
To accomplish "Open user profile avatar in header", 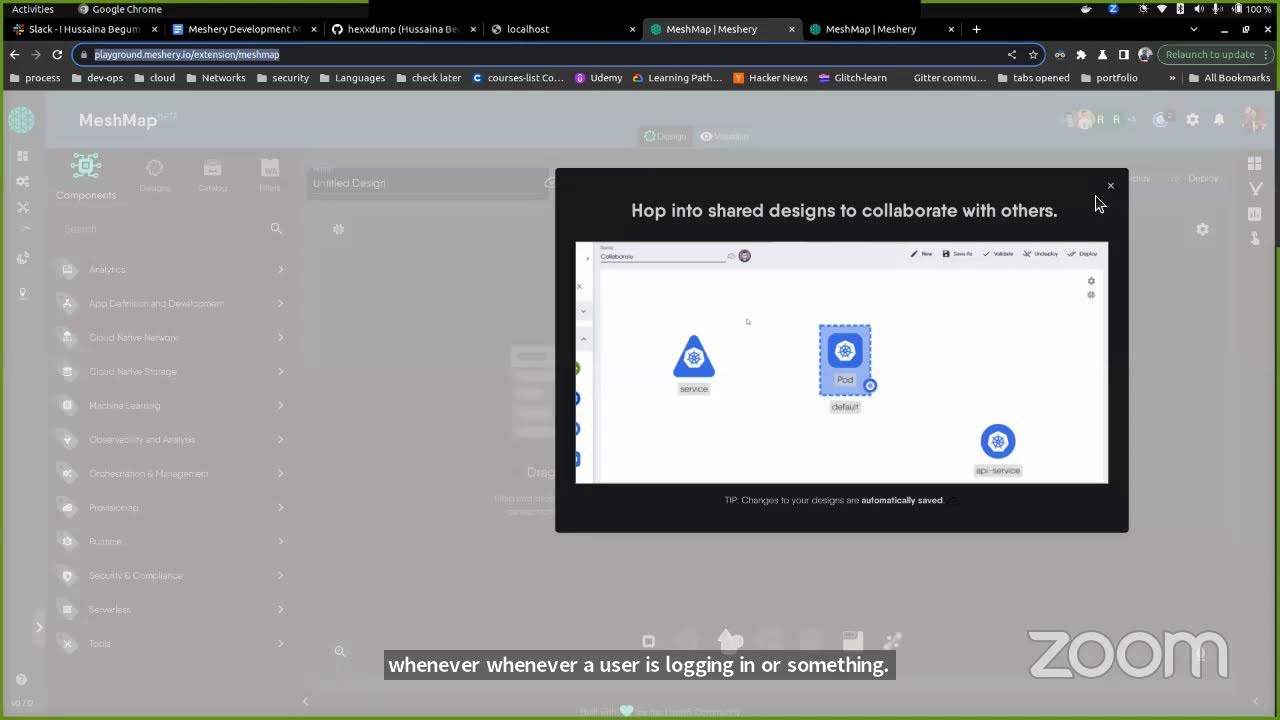I will coord(1253,119).
